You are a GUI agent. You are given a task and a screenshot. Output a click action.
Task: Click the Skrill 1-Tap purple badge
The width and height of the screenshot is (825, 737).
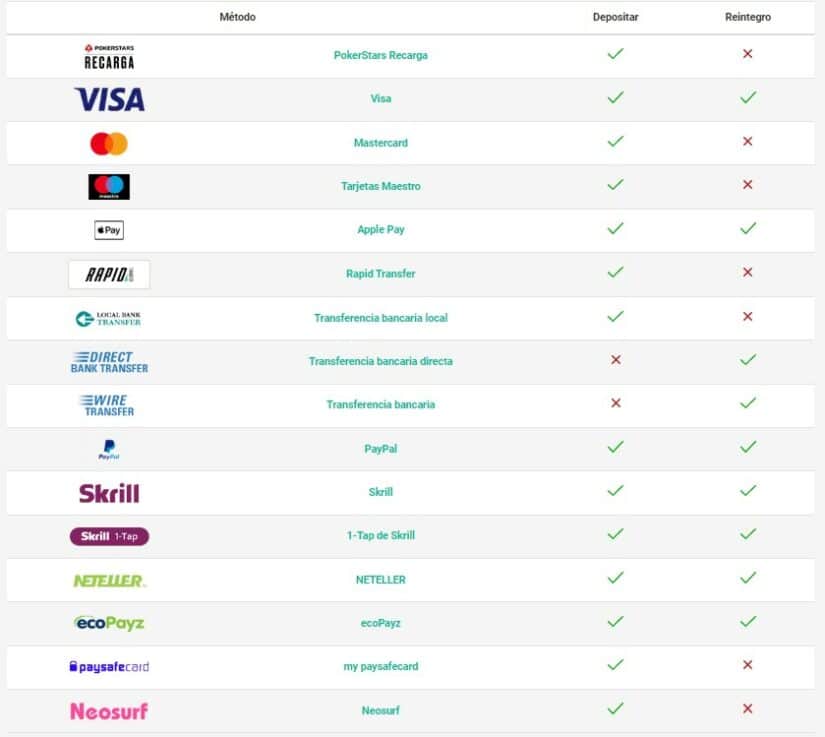pos(109,536)
